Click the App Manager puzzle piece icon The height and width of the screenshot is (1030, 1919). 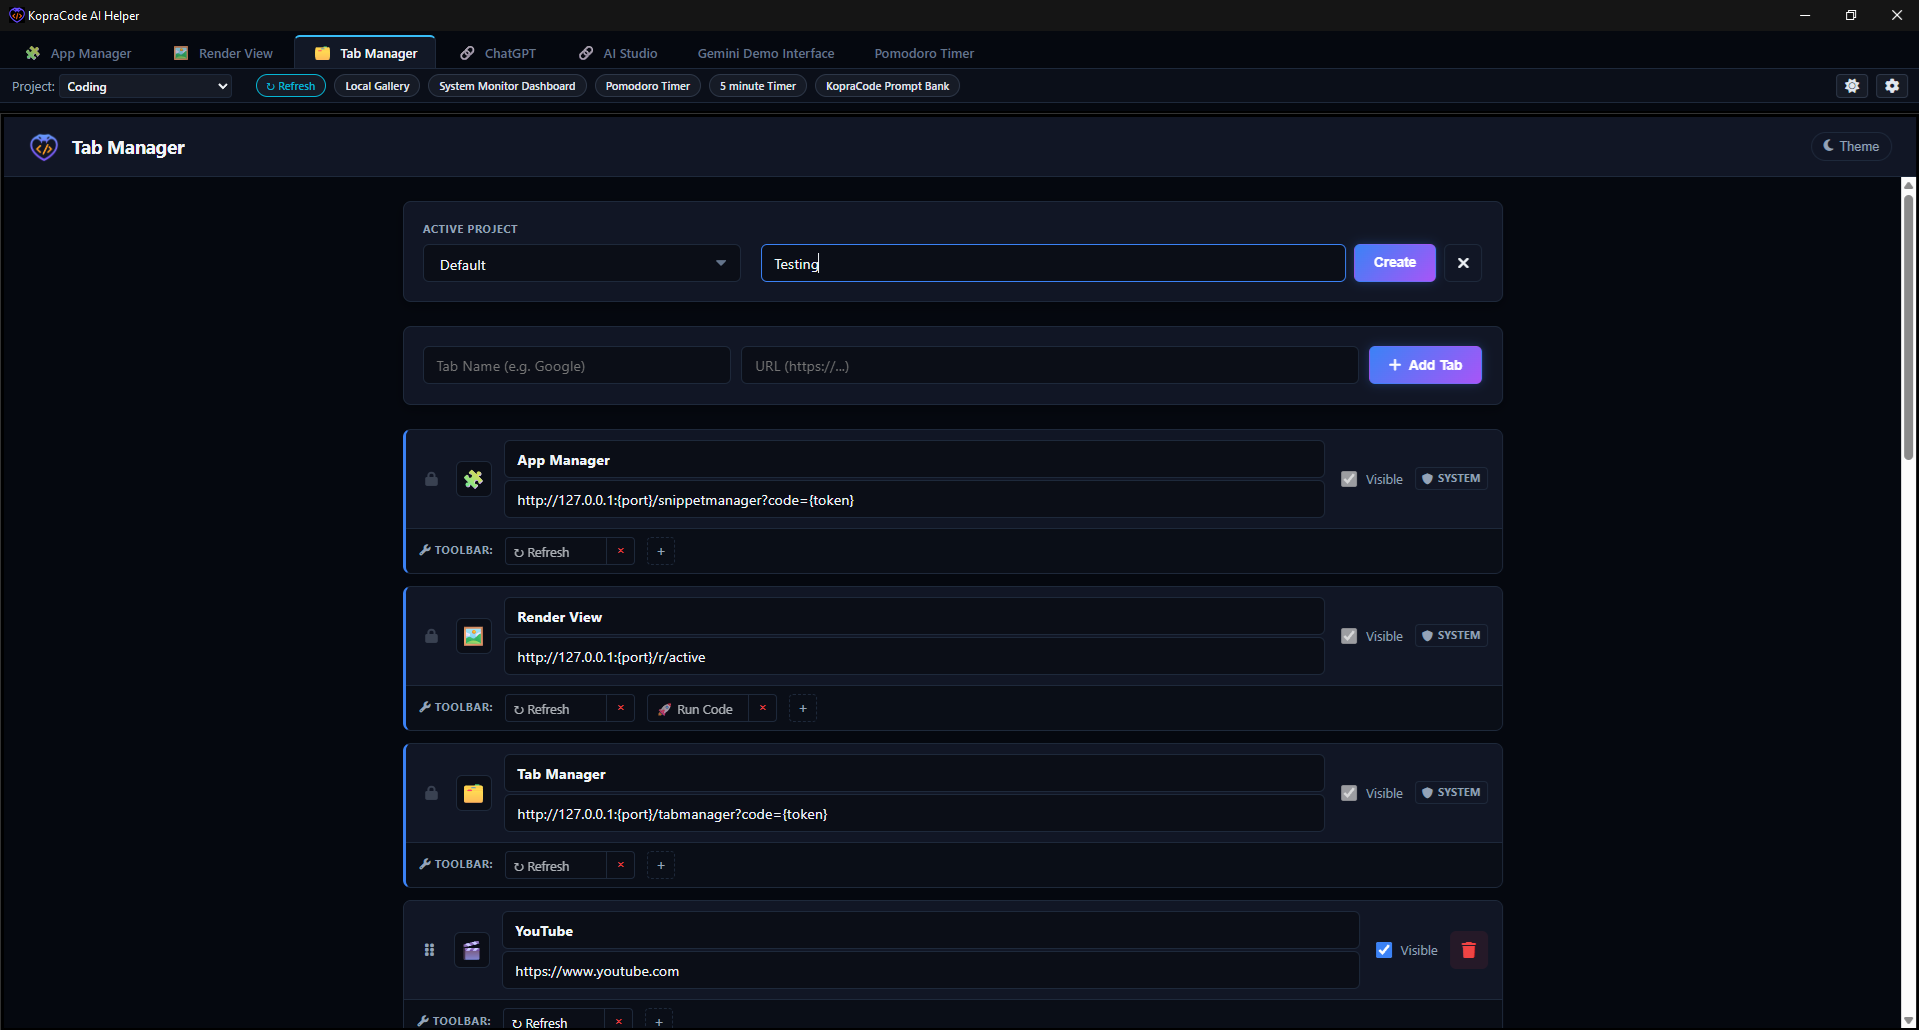tap(473, 479)
